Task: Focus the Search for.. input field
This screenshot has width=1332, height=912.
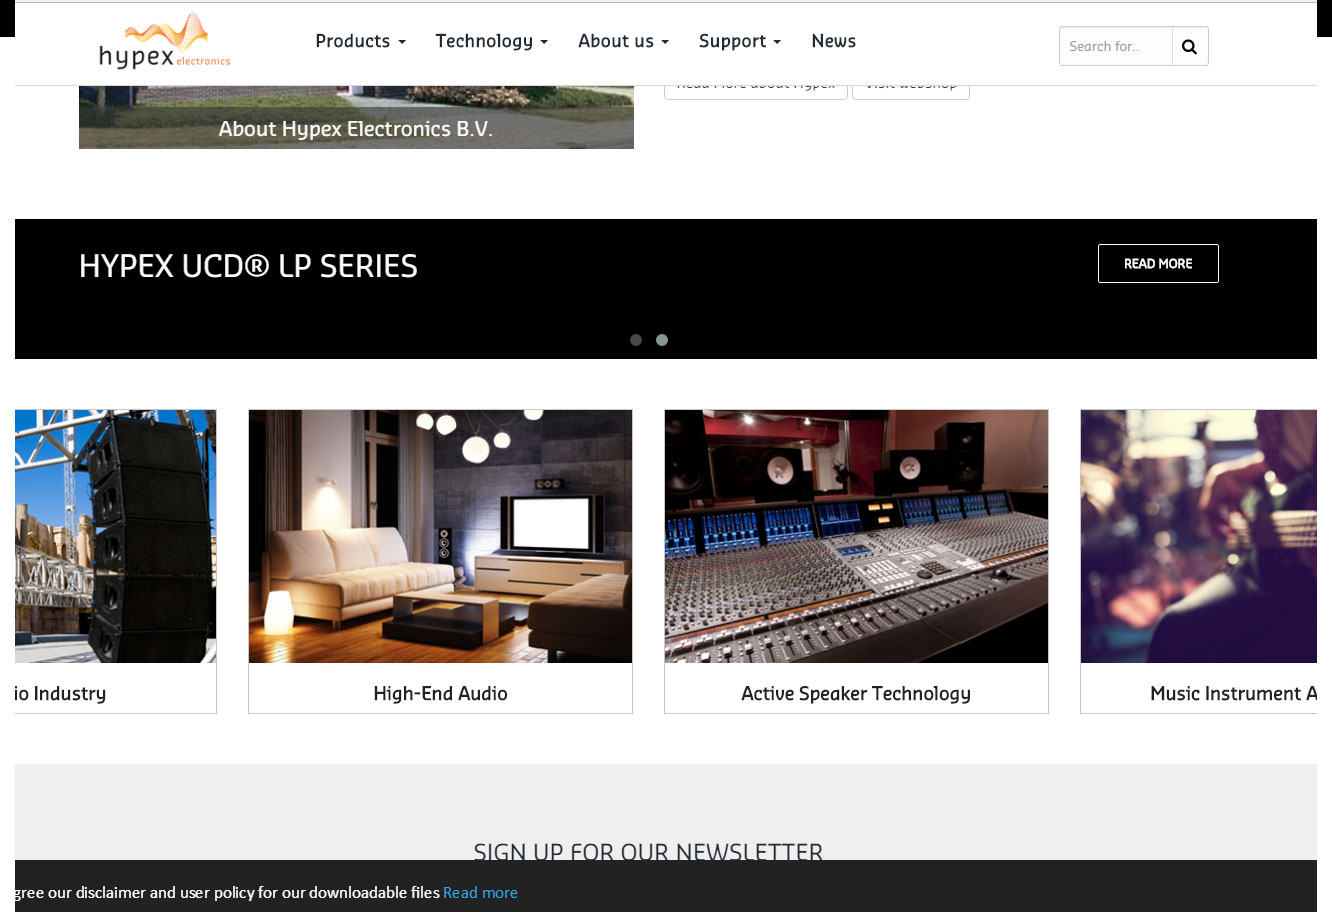Action: tap(1115, 46)
